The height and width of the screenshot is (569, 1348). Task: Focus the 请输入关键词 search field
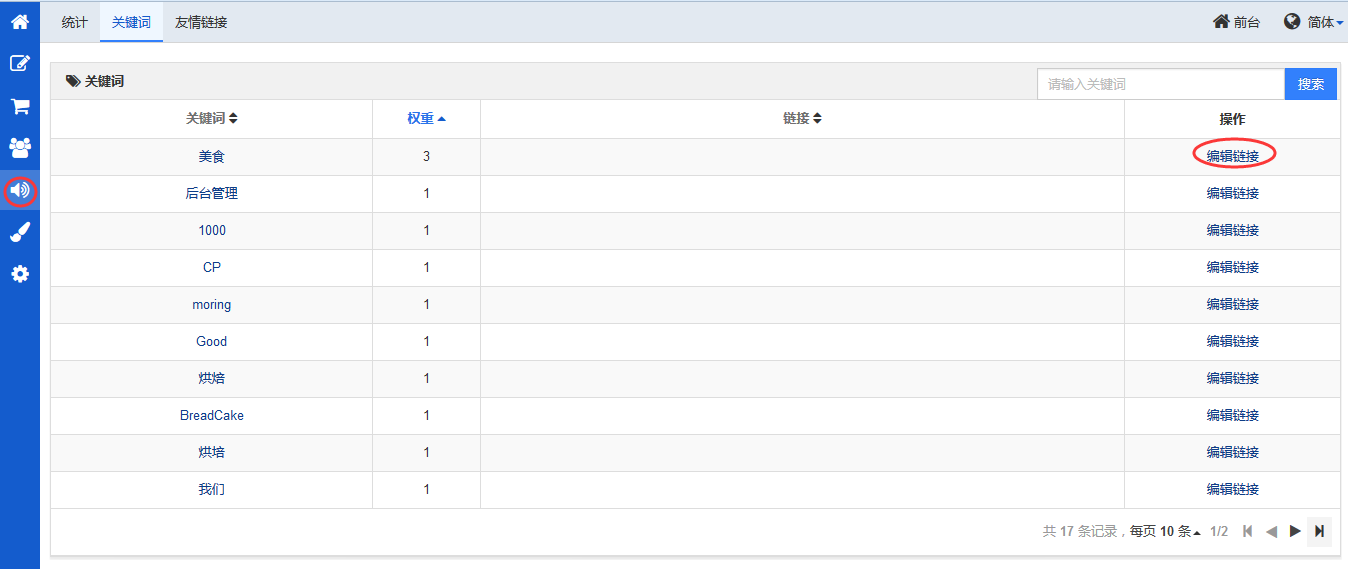(1161, 84)
